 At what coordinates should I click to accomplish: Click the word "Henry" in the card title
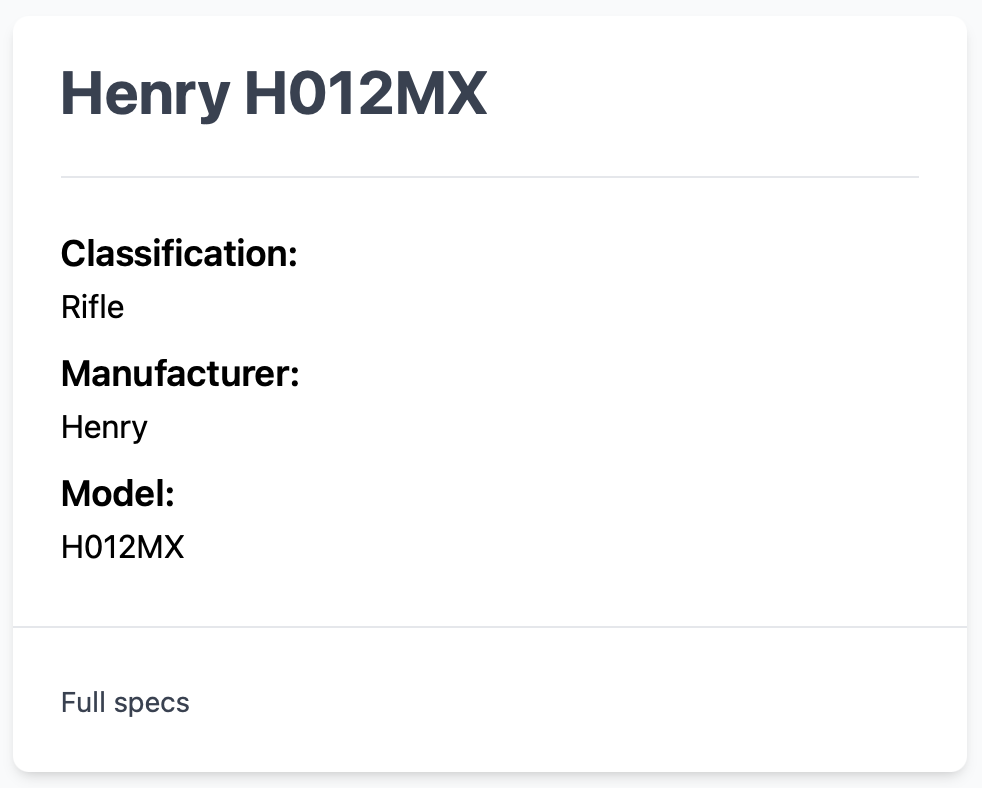(145, 94)
